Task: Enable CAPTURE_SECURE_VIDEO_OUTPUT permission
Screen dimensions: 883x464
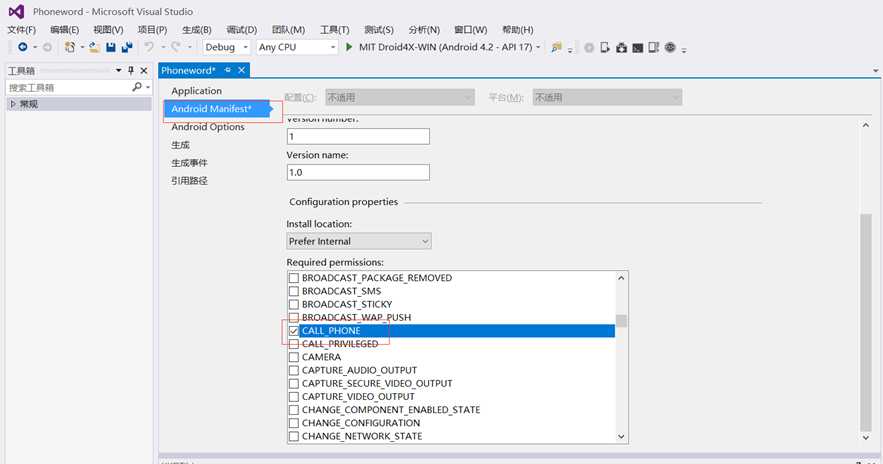Action: 293,383
